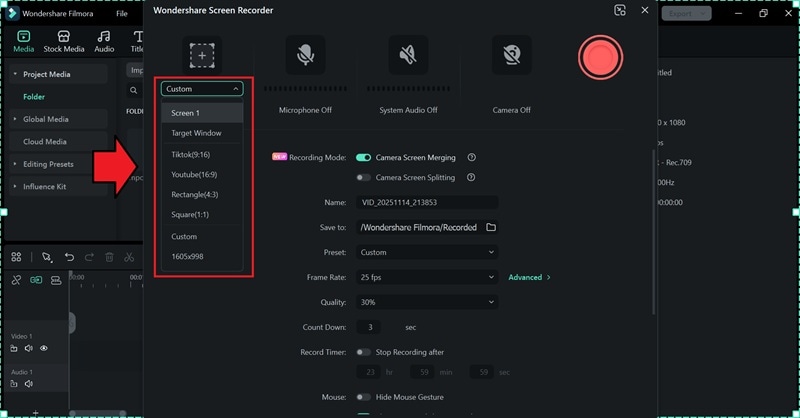Select Rectangle(4:3) recording size
The width and height of the screenshot is (800, 418).
(x=202, y=194)
